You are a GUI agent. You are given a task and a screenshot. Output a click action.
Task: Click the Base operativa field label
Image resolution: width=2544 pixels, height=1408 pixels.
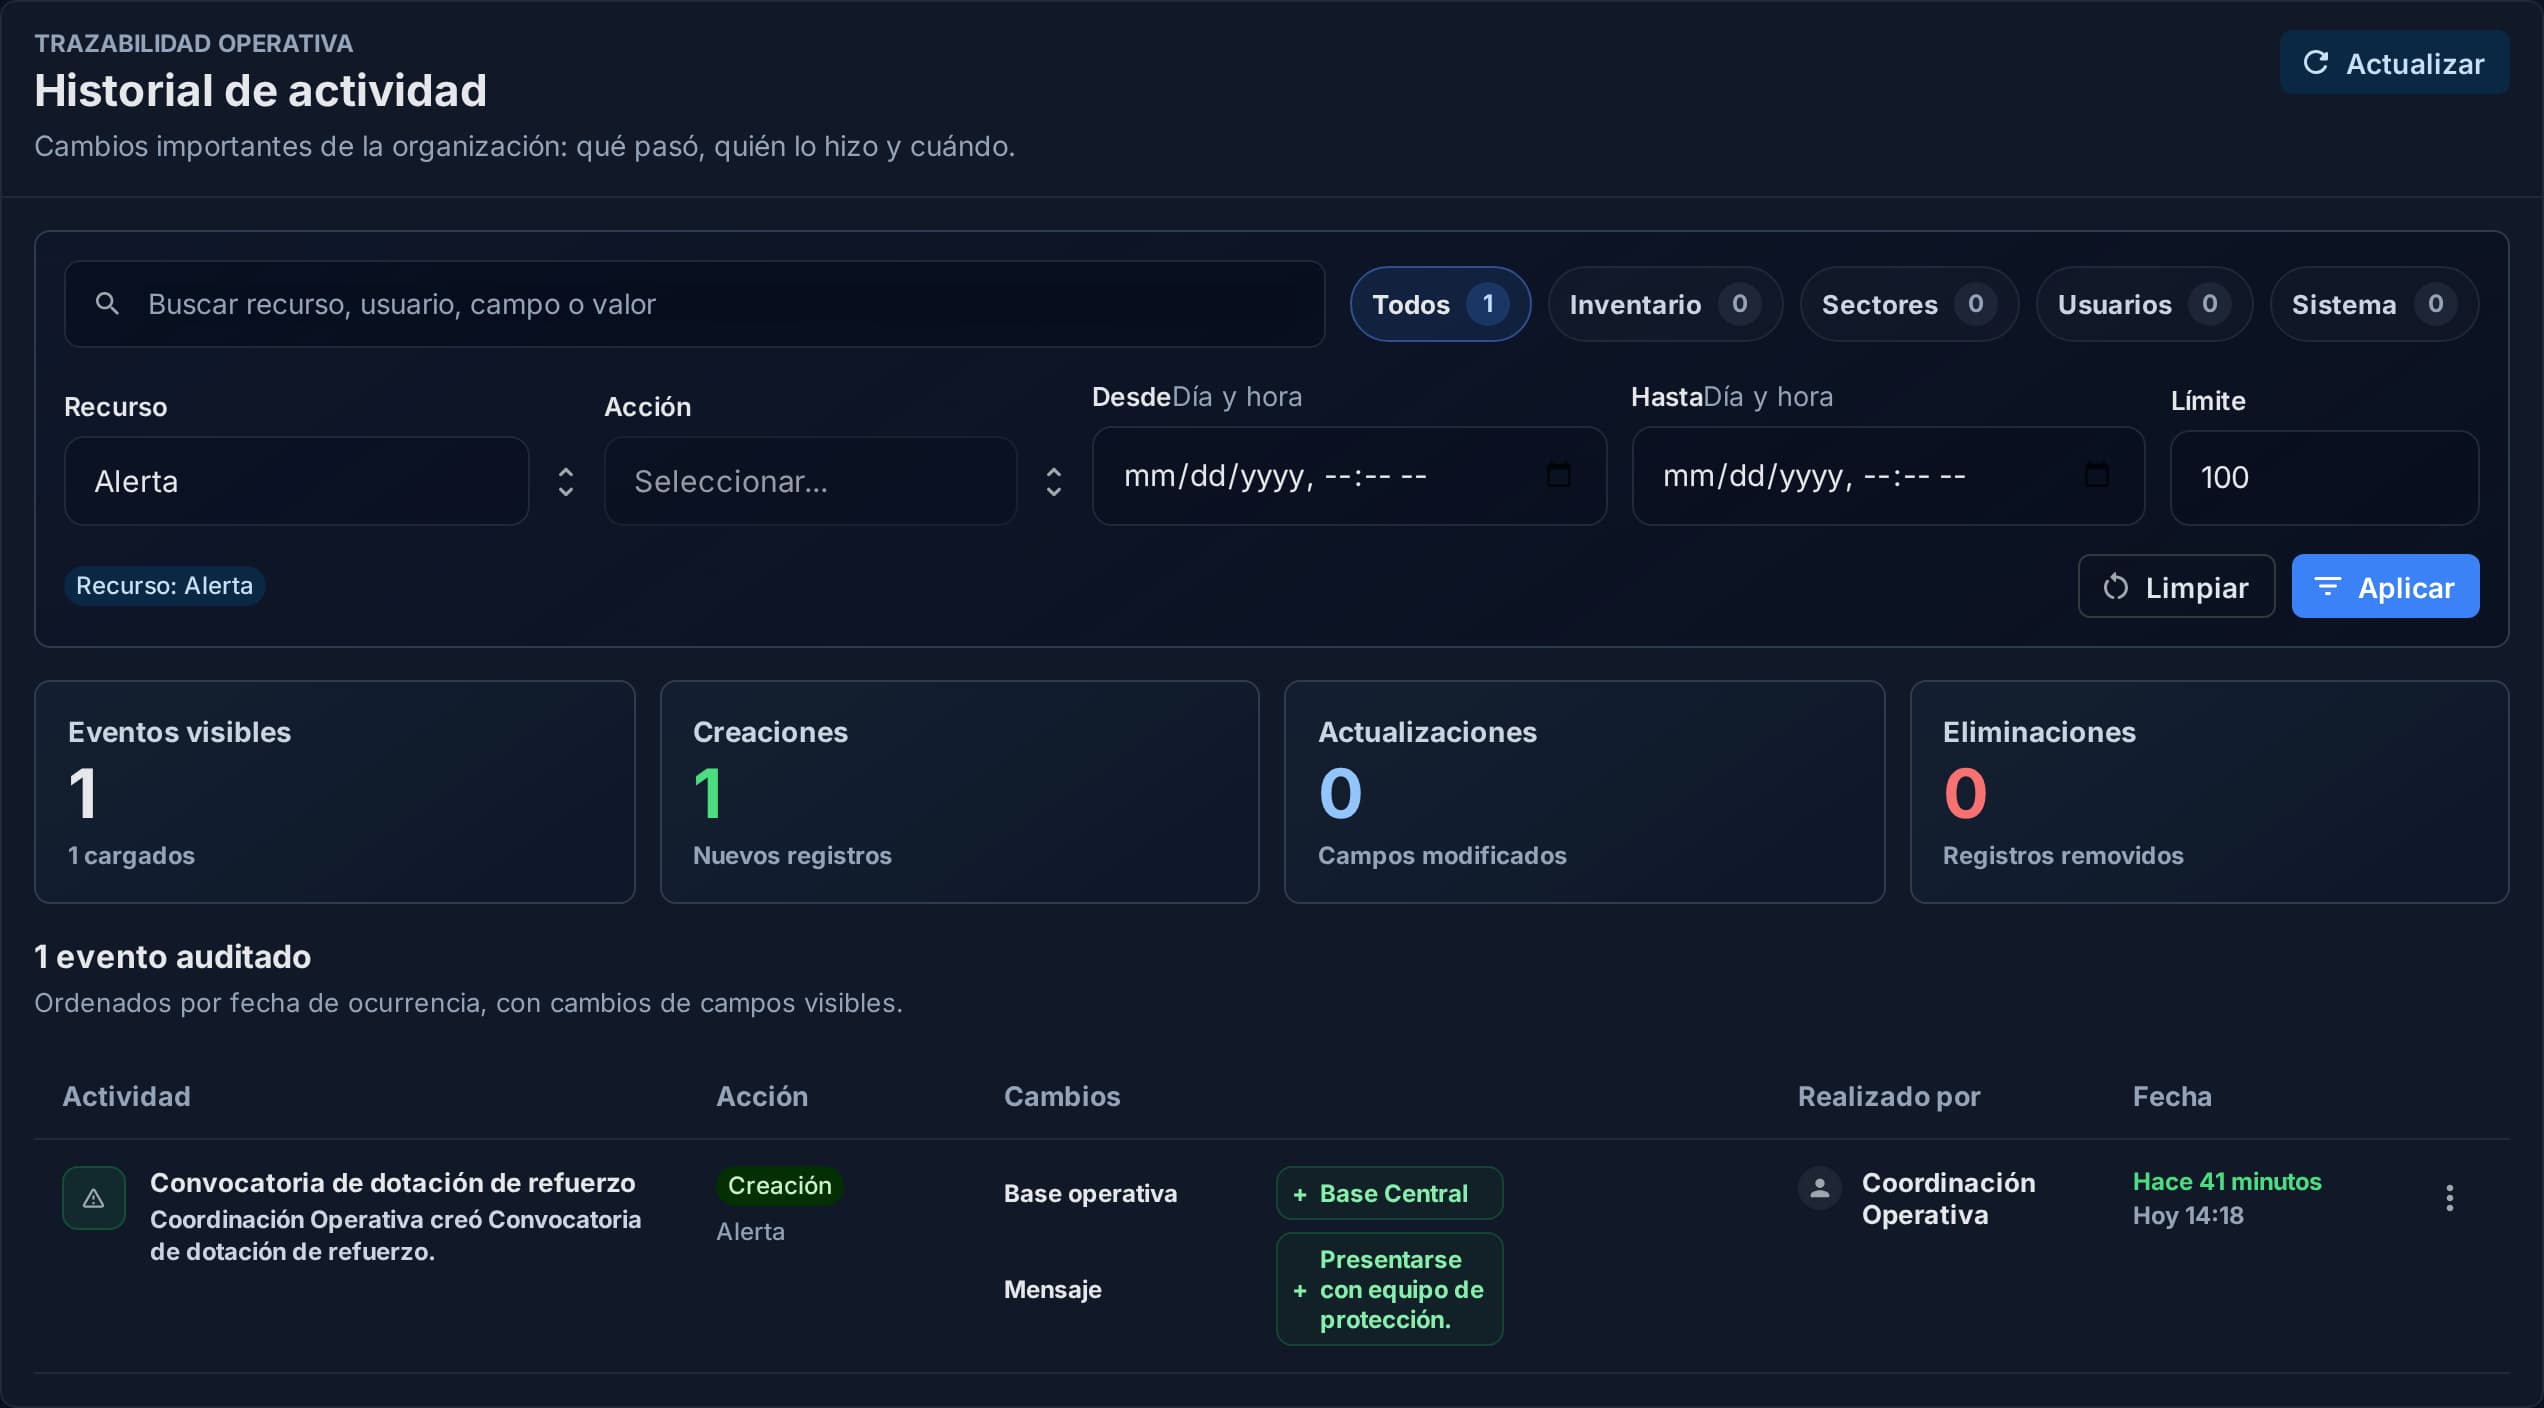tap(1090, 1194)
